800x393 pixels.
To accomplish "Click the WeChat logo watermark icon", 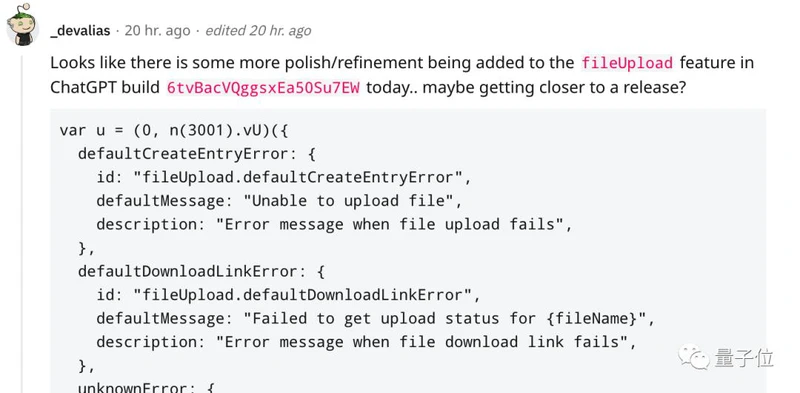I will [x=693, y=357].
